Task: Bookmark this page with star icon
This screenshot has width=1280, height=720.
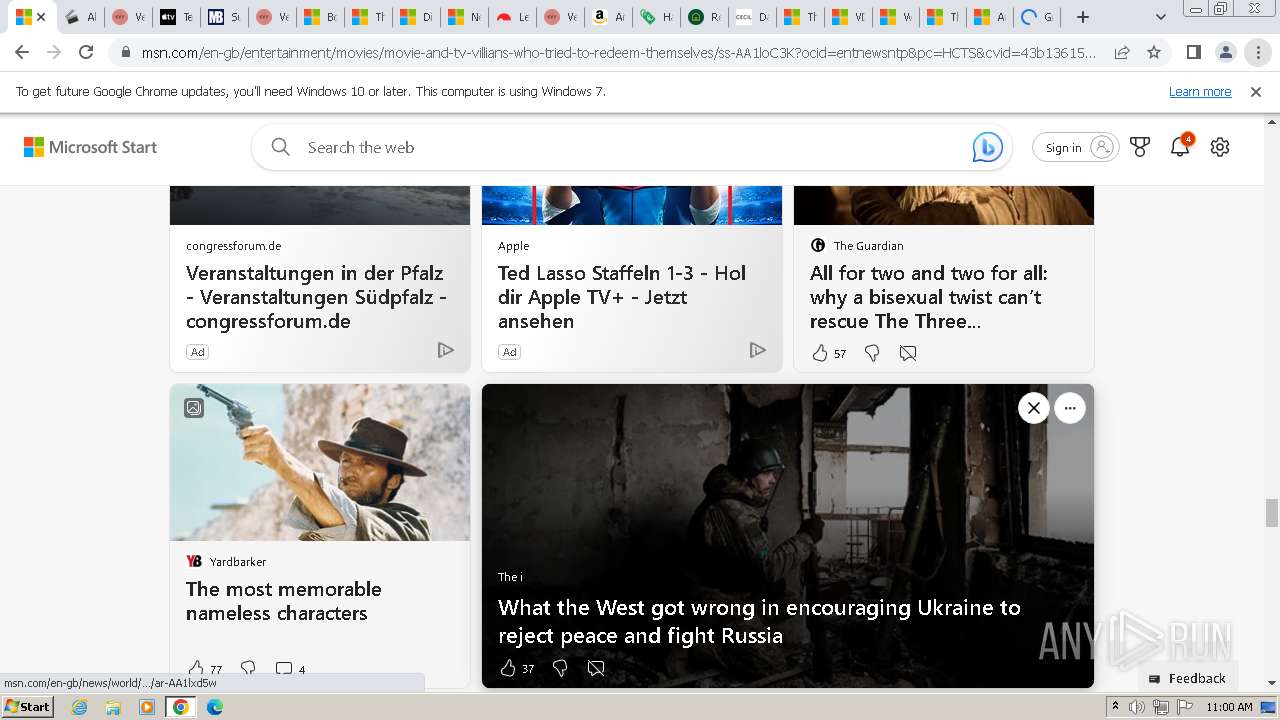Action: coord(1154,52)
